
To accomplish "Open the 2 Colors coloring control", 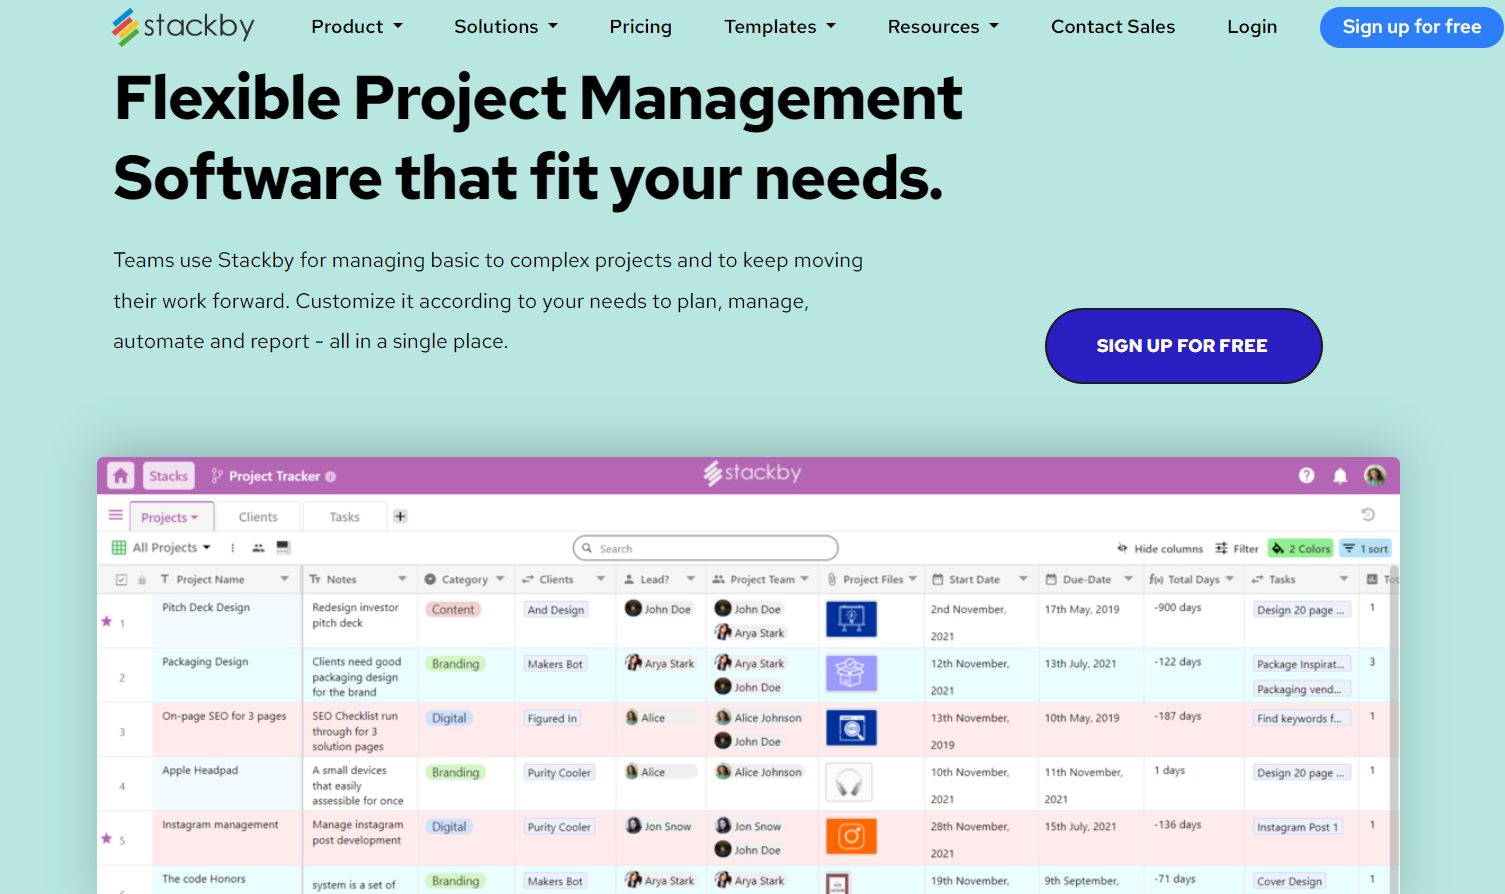I will (1300, 548).
